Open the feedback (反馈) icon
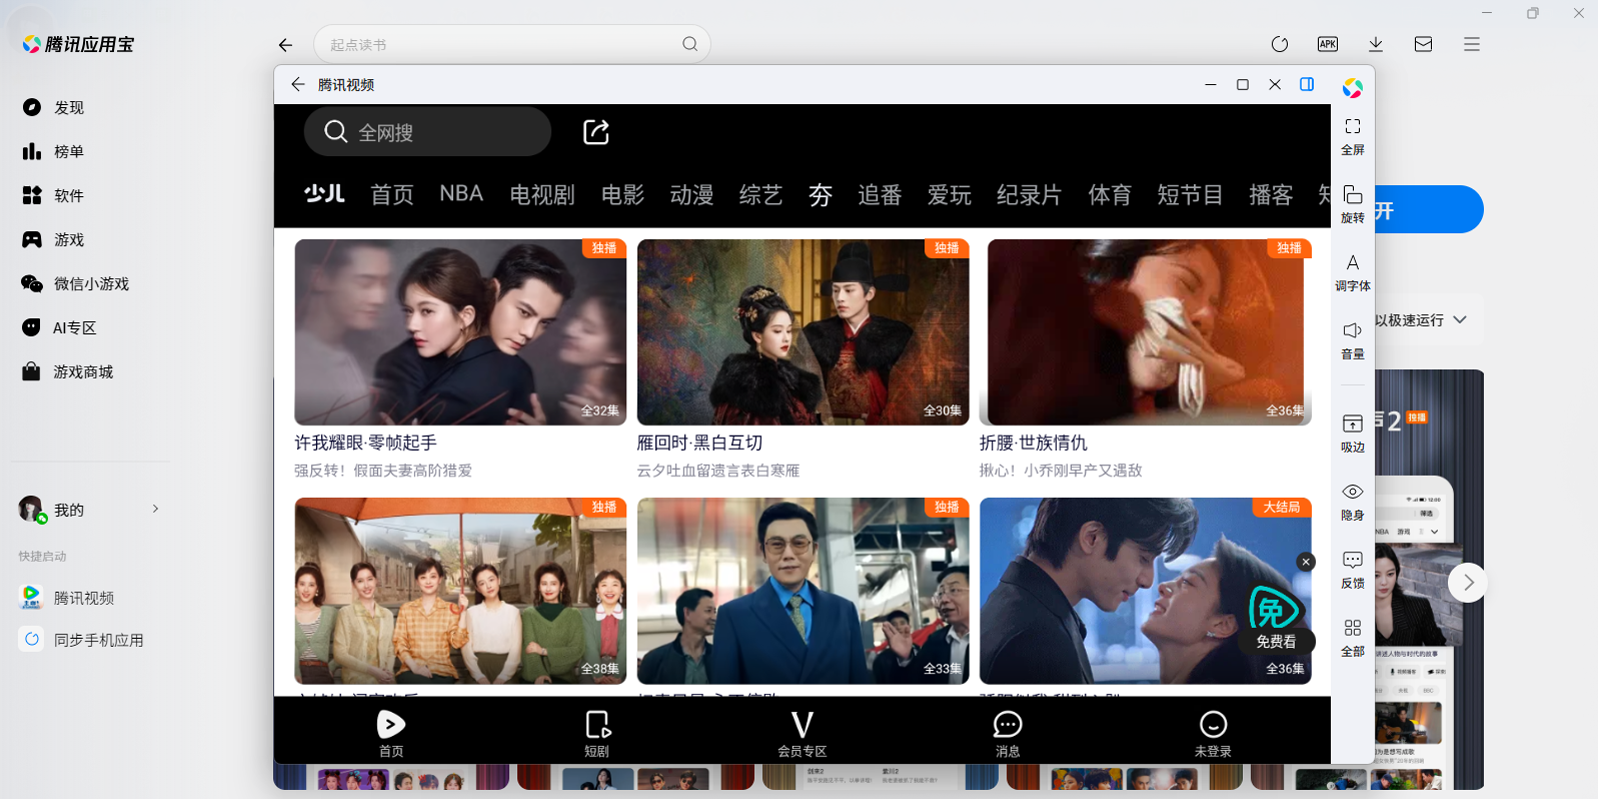Image resolution: width=1598 pixels, height=799 pixels. point(1352,568)
